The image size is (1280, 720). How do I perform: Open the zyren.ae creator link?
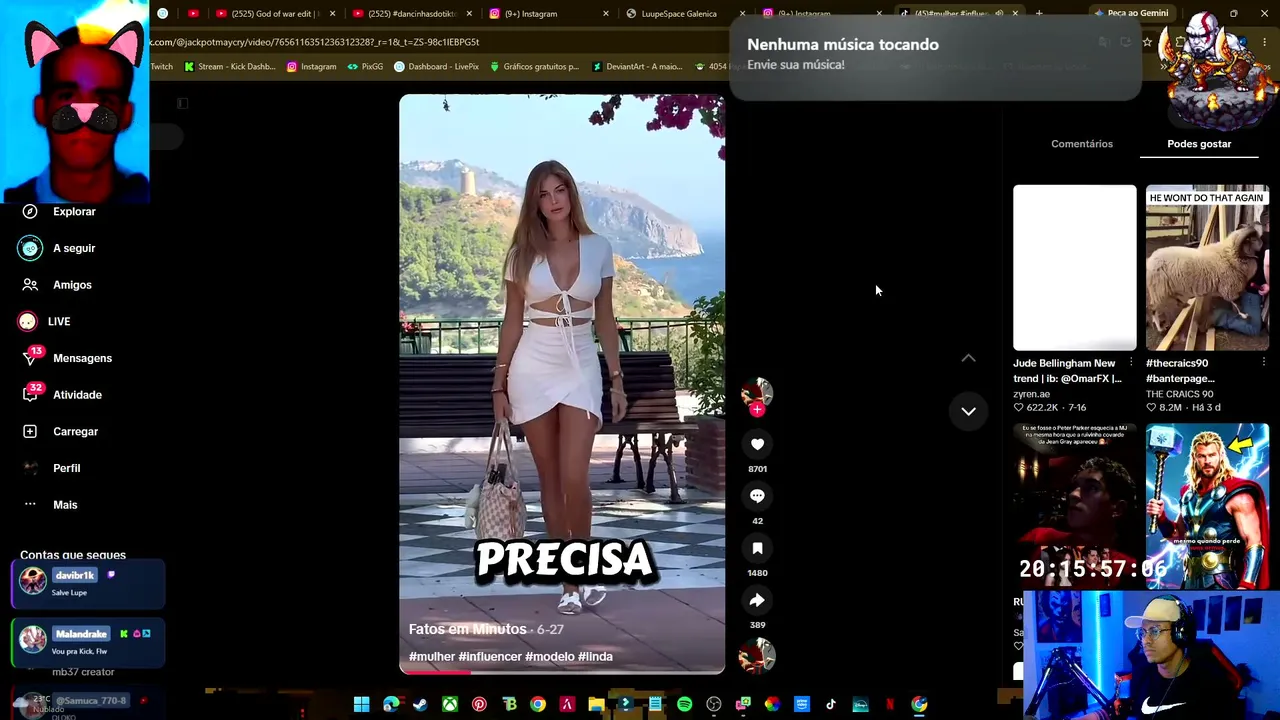[1031, 394]
